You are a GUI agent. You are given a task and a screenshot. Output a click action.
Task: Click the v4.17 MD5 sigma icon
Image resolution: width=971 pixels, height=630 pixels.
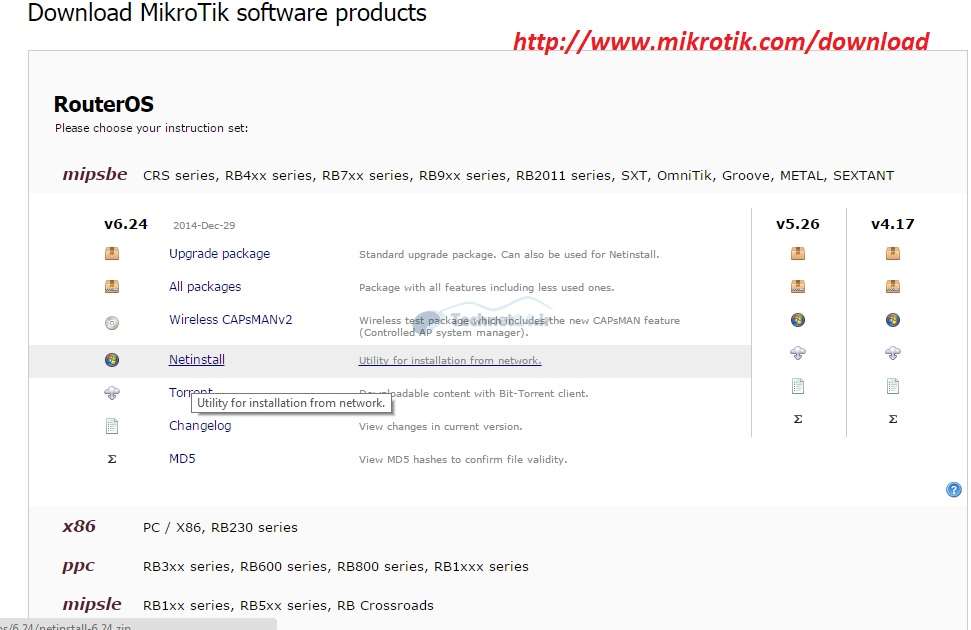892,419
